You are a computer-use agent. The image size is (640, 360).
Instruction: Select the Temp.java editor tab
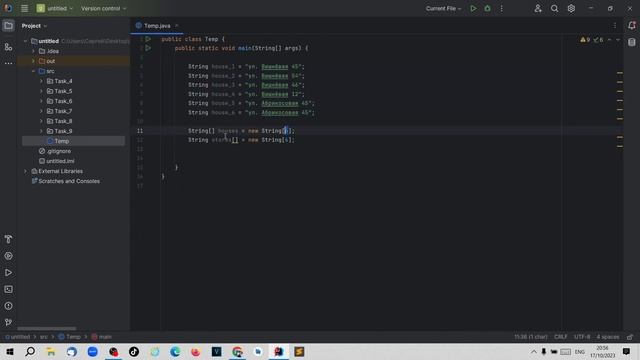(157, 26)
